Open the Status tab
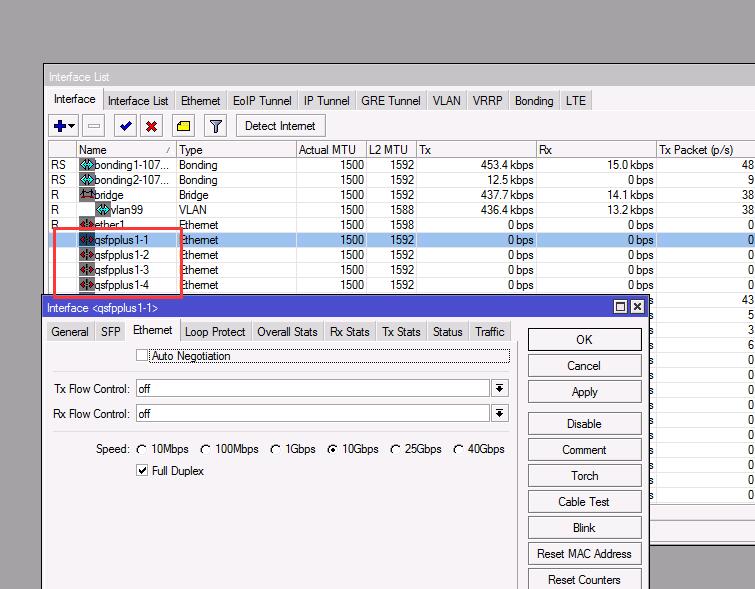This screenshot has width=755, height=589. pyautogui.click(x=447, y=332)
